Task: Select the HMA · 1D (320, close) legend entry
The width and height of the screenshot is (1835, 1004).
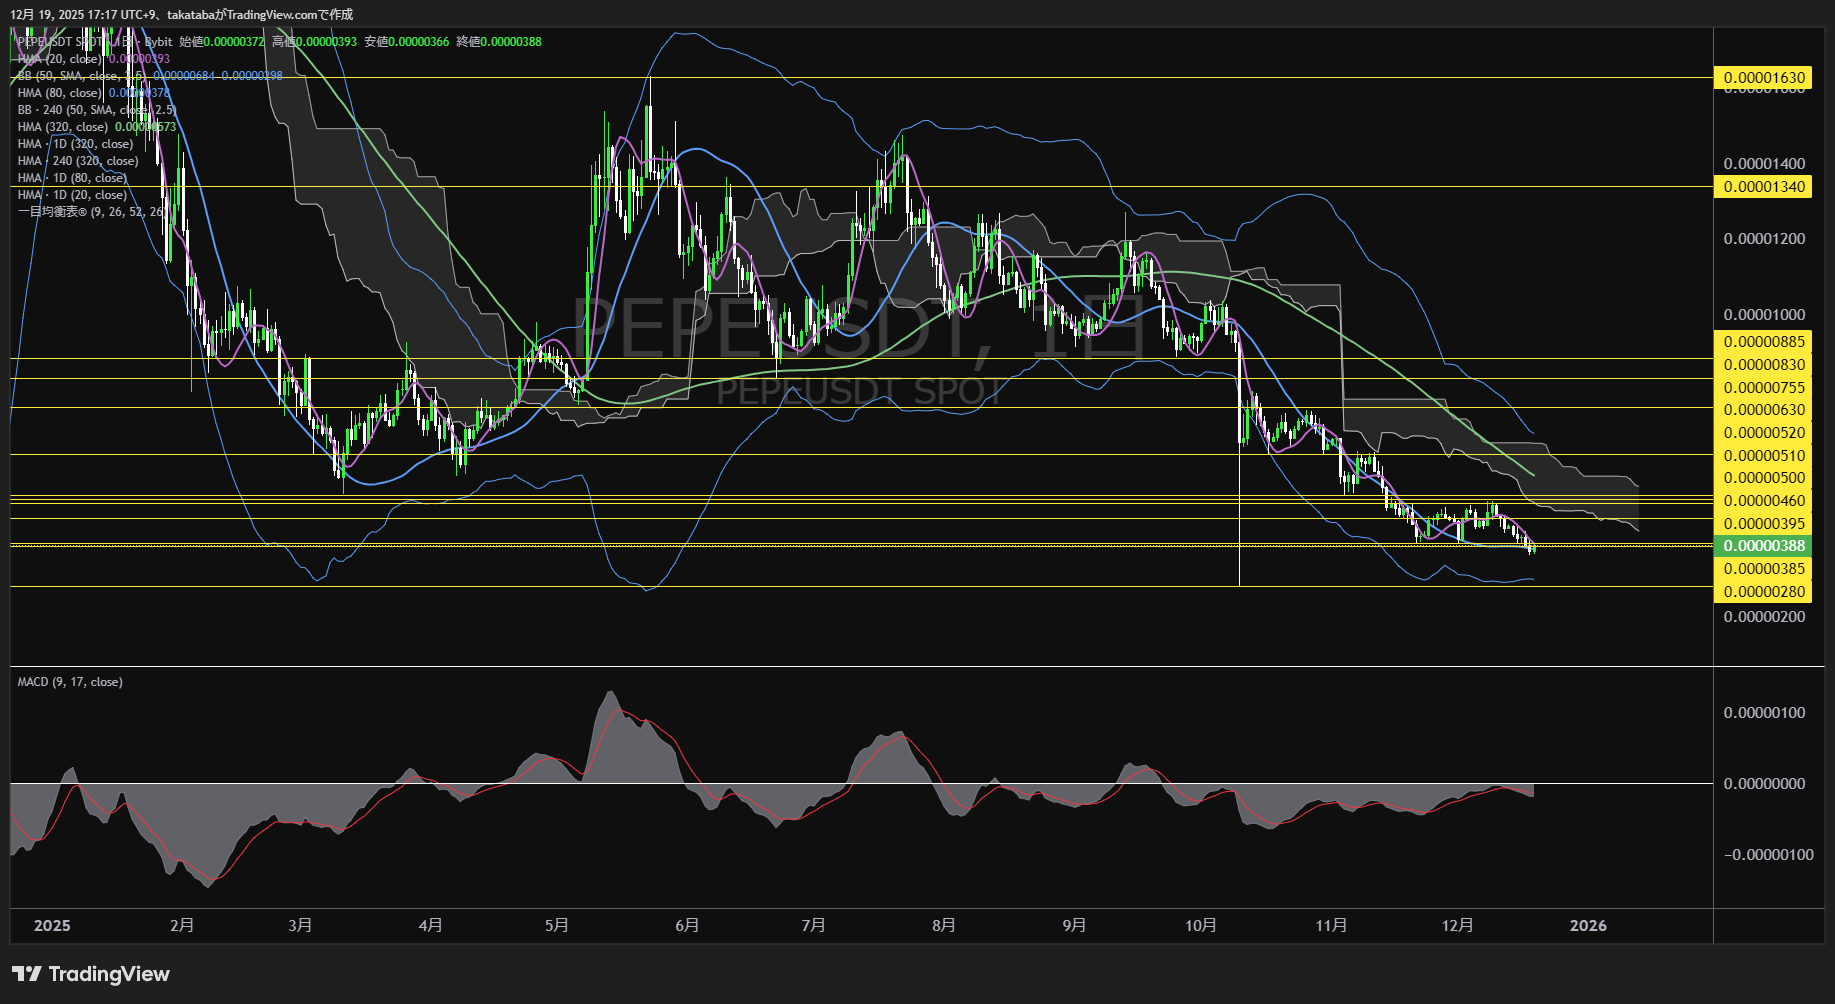Action: (x=75, y=144)
